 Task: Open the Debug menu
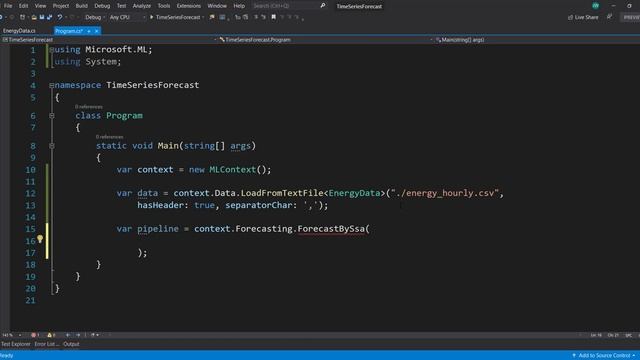click(102, 6)
